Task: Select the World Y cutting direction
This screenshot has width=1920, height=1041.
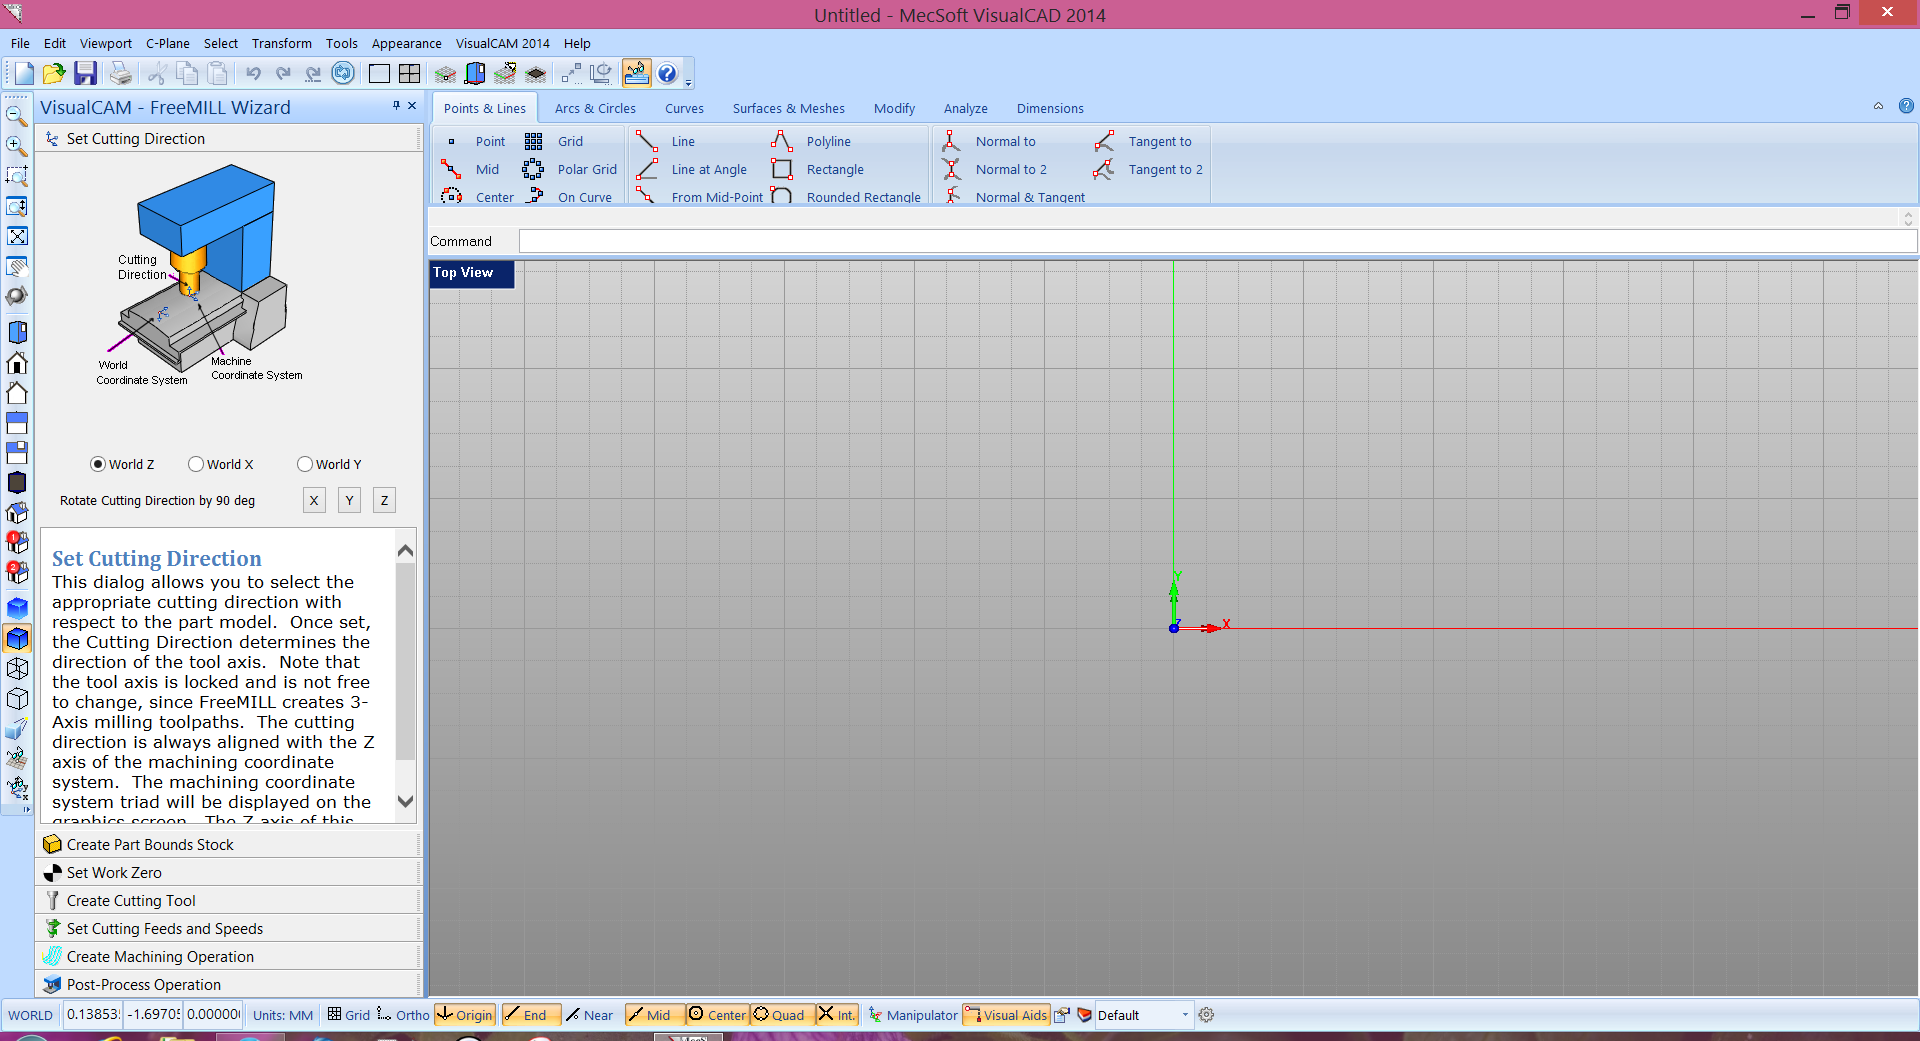Action: click(x=305, y=464)
